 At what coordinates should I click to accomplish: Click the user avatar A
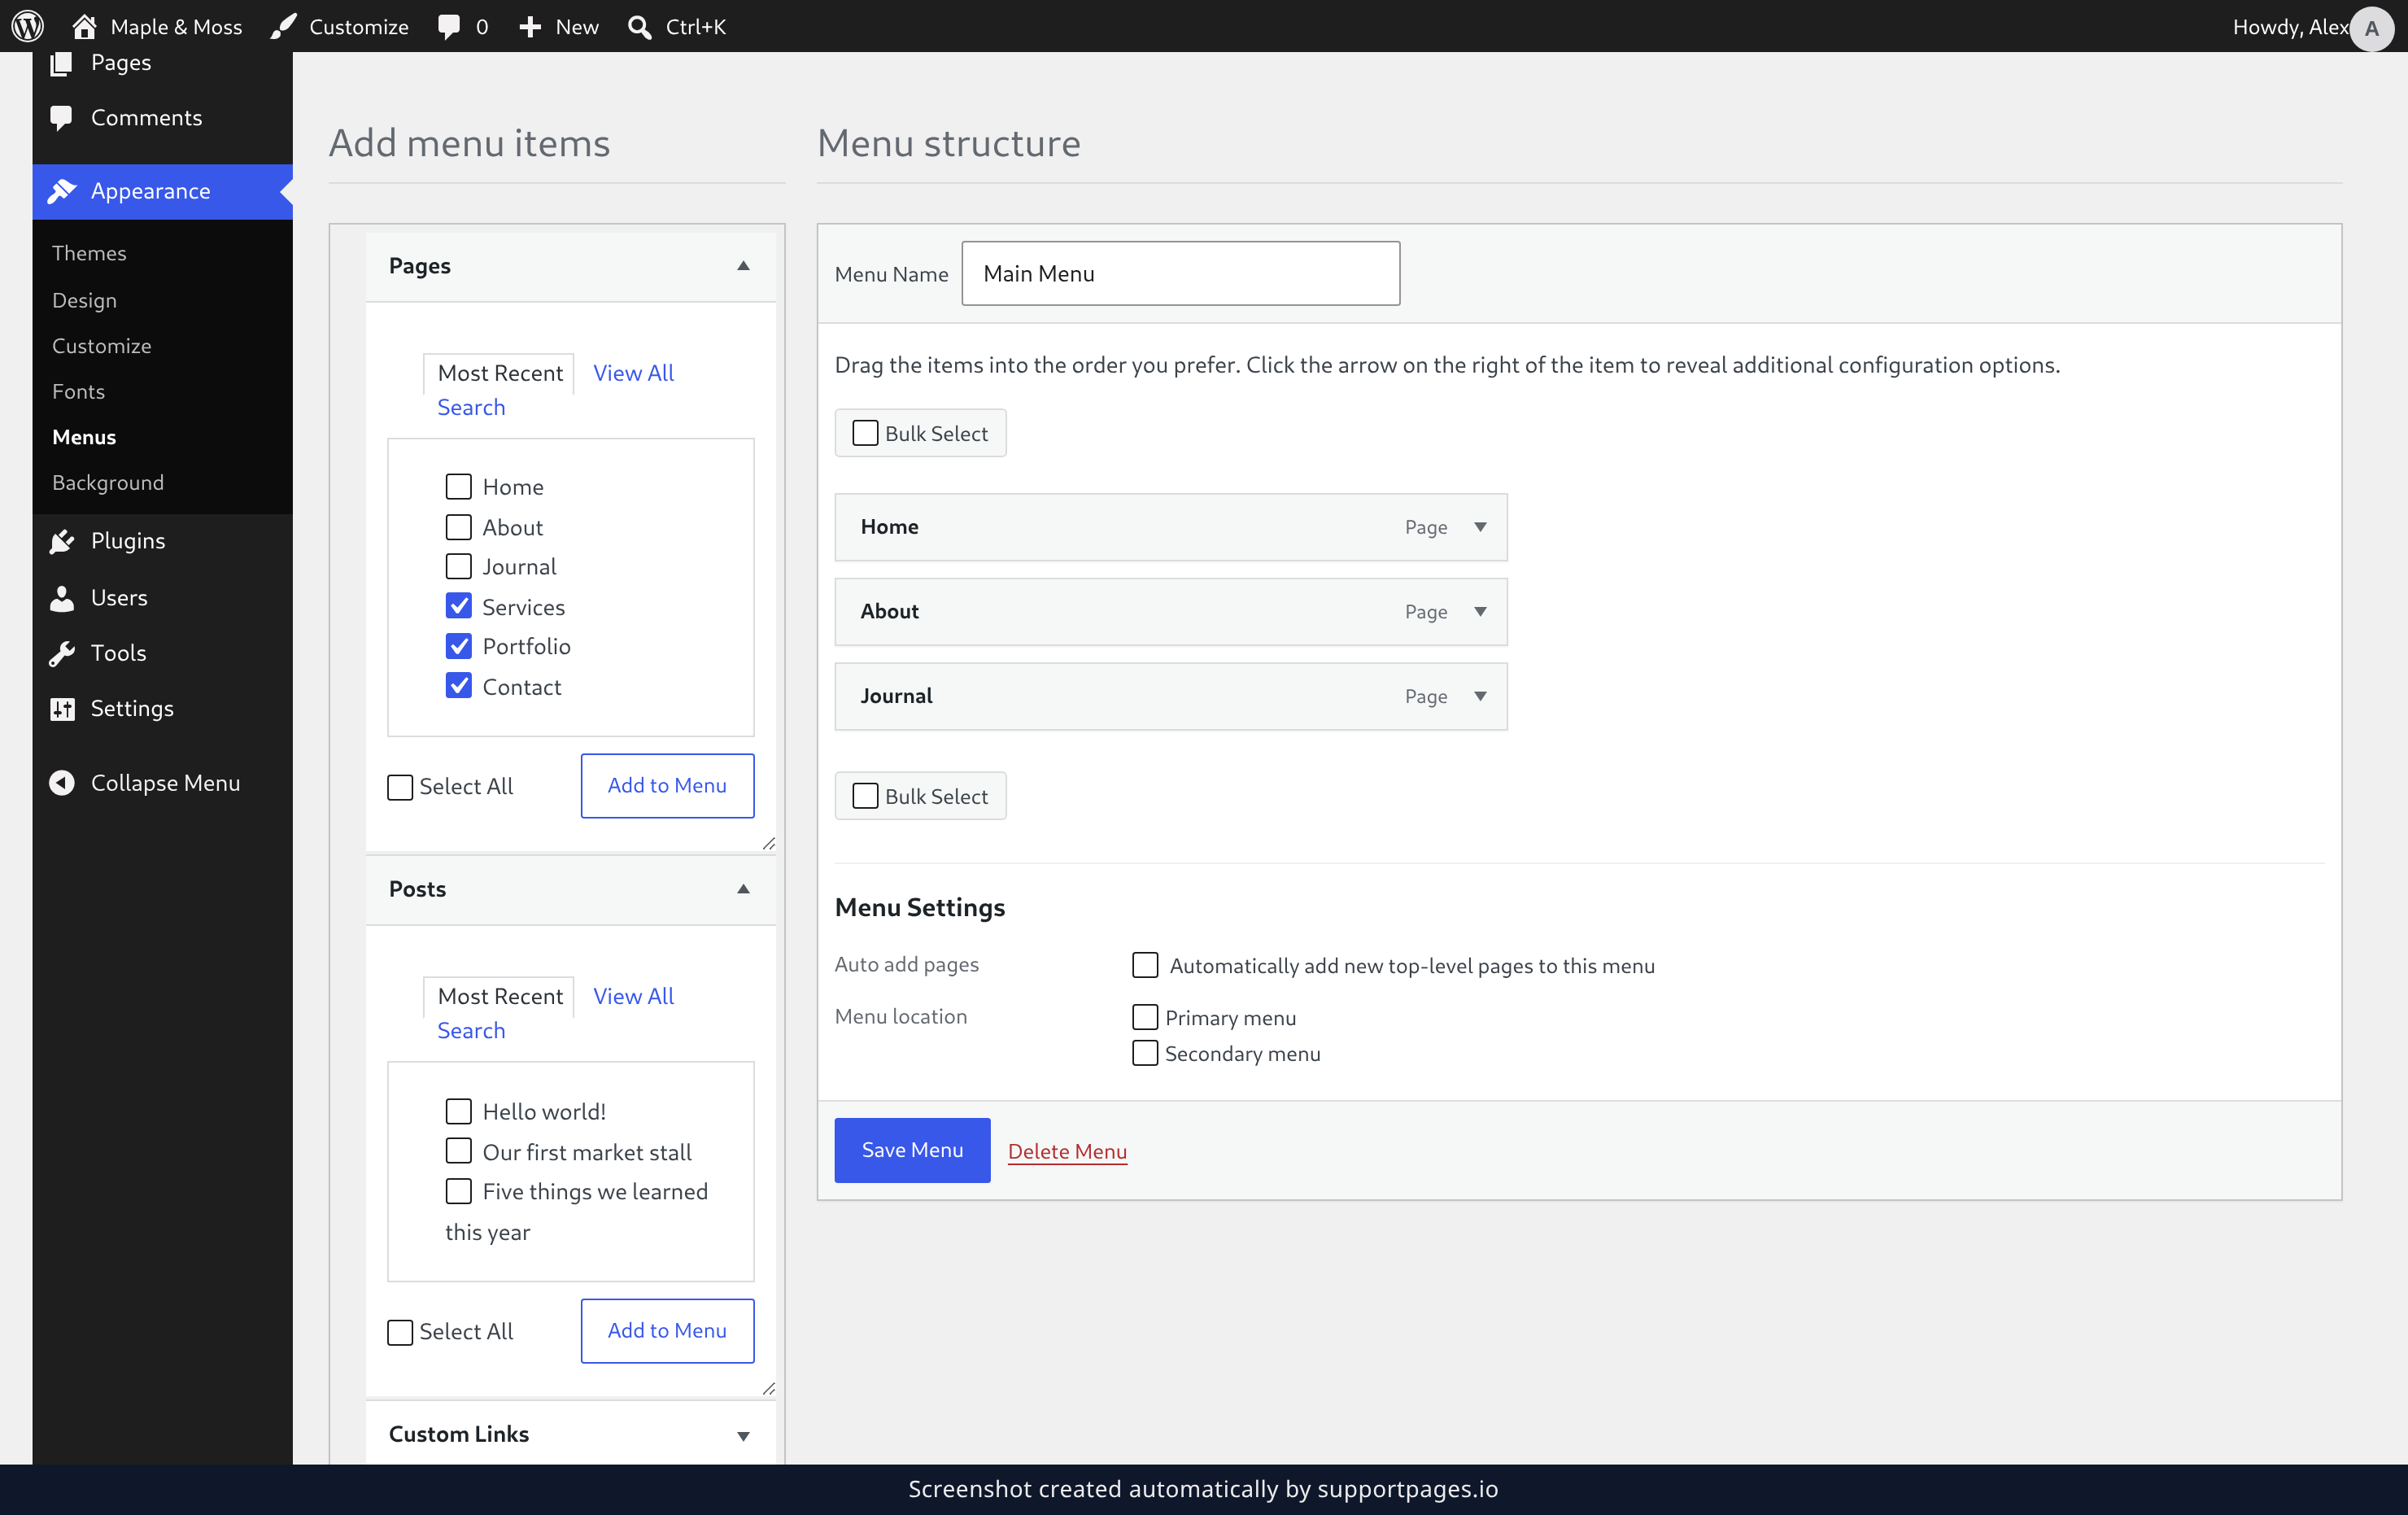tap(2371, 28)
